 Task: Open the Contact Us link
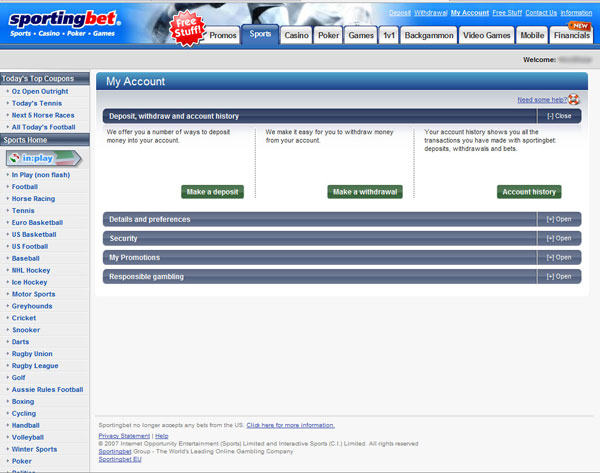click(x=541, y=13)
